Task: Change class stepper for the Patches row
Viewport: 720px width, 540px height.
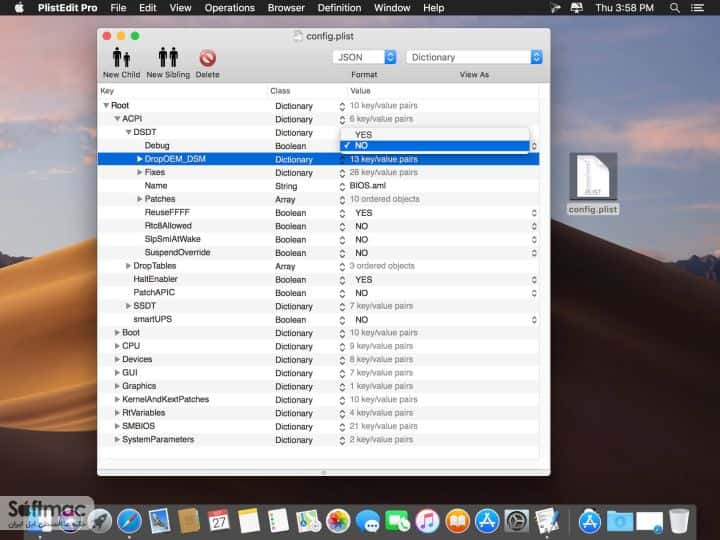Action: 342,200
